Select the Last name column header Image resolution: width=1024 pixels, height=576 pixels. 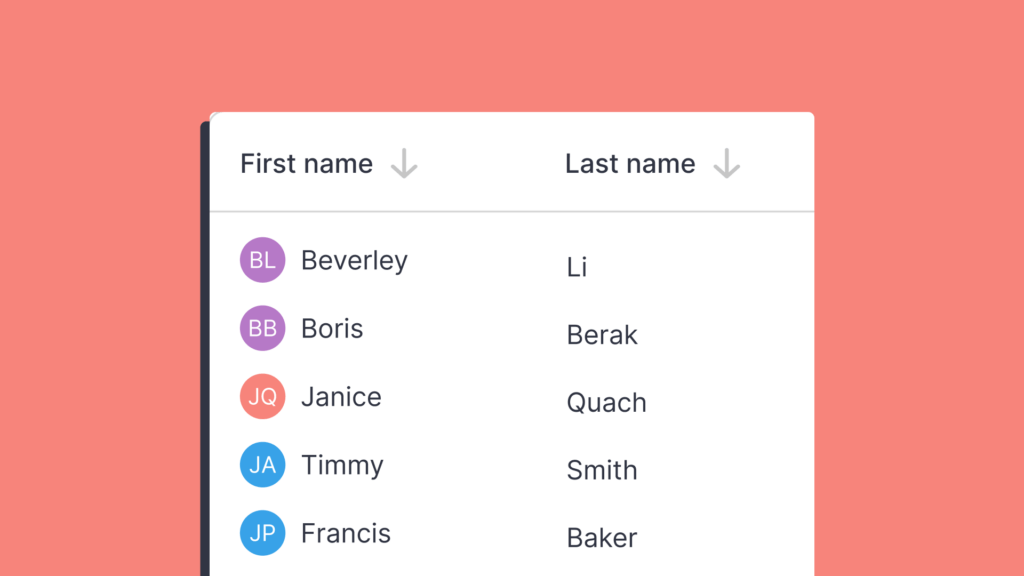click(x=630, y=163)
